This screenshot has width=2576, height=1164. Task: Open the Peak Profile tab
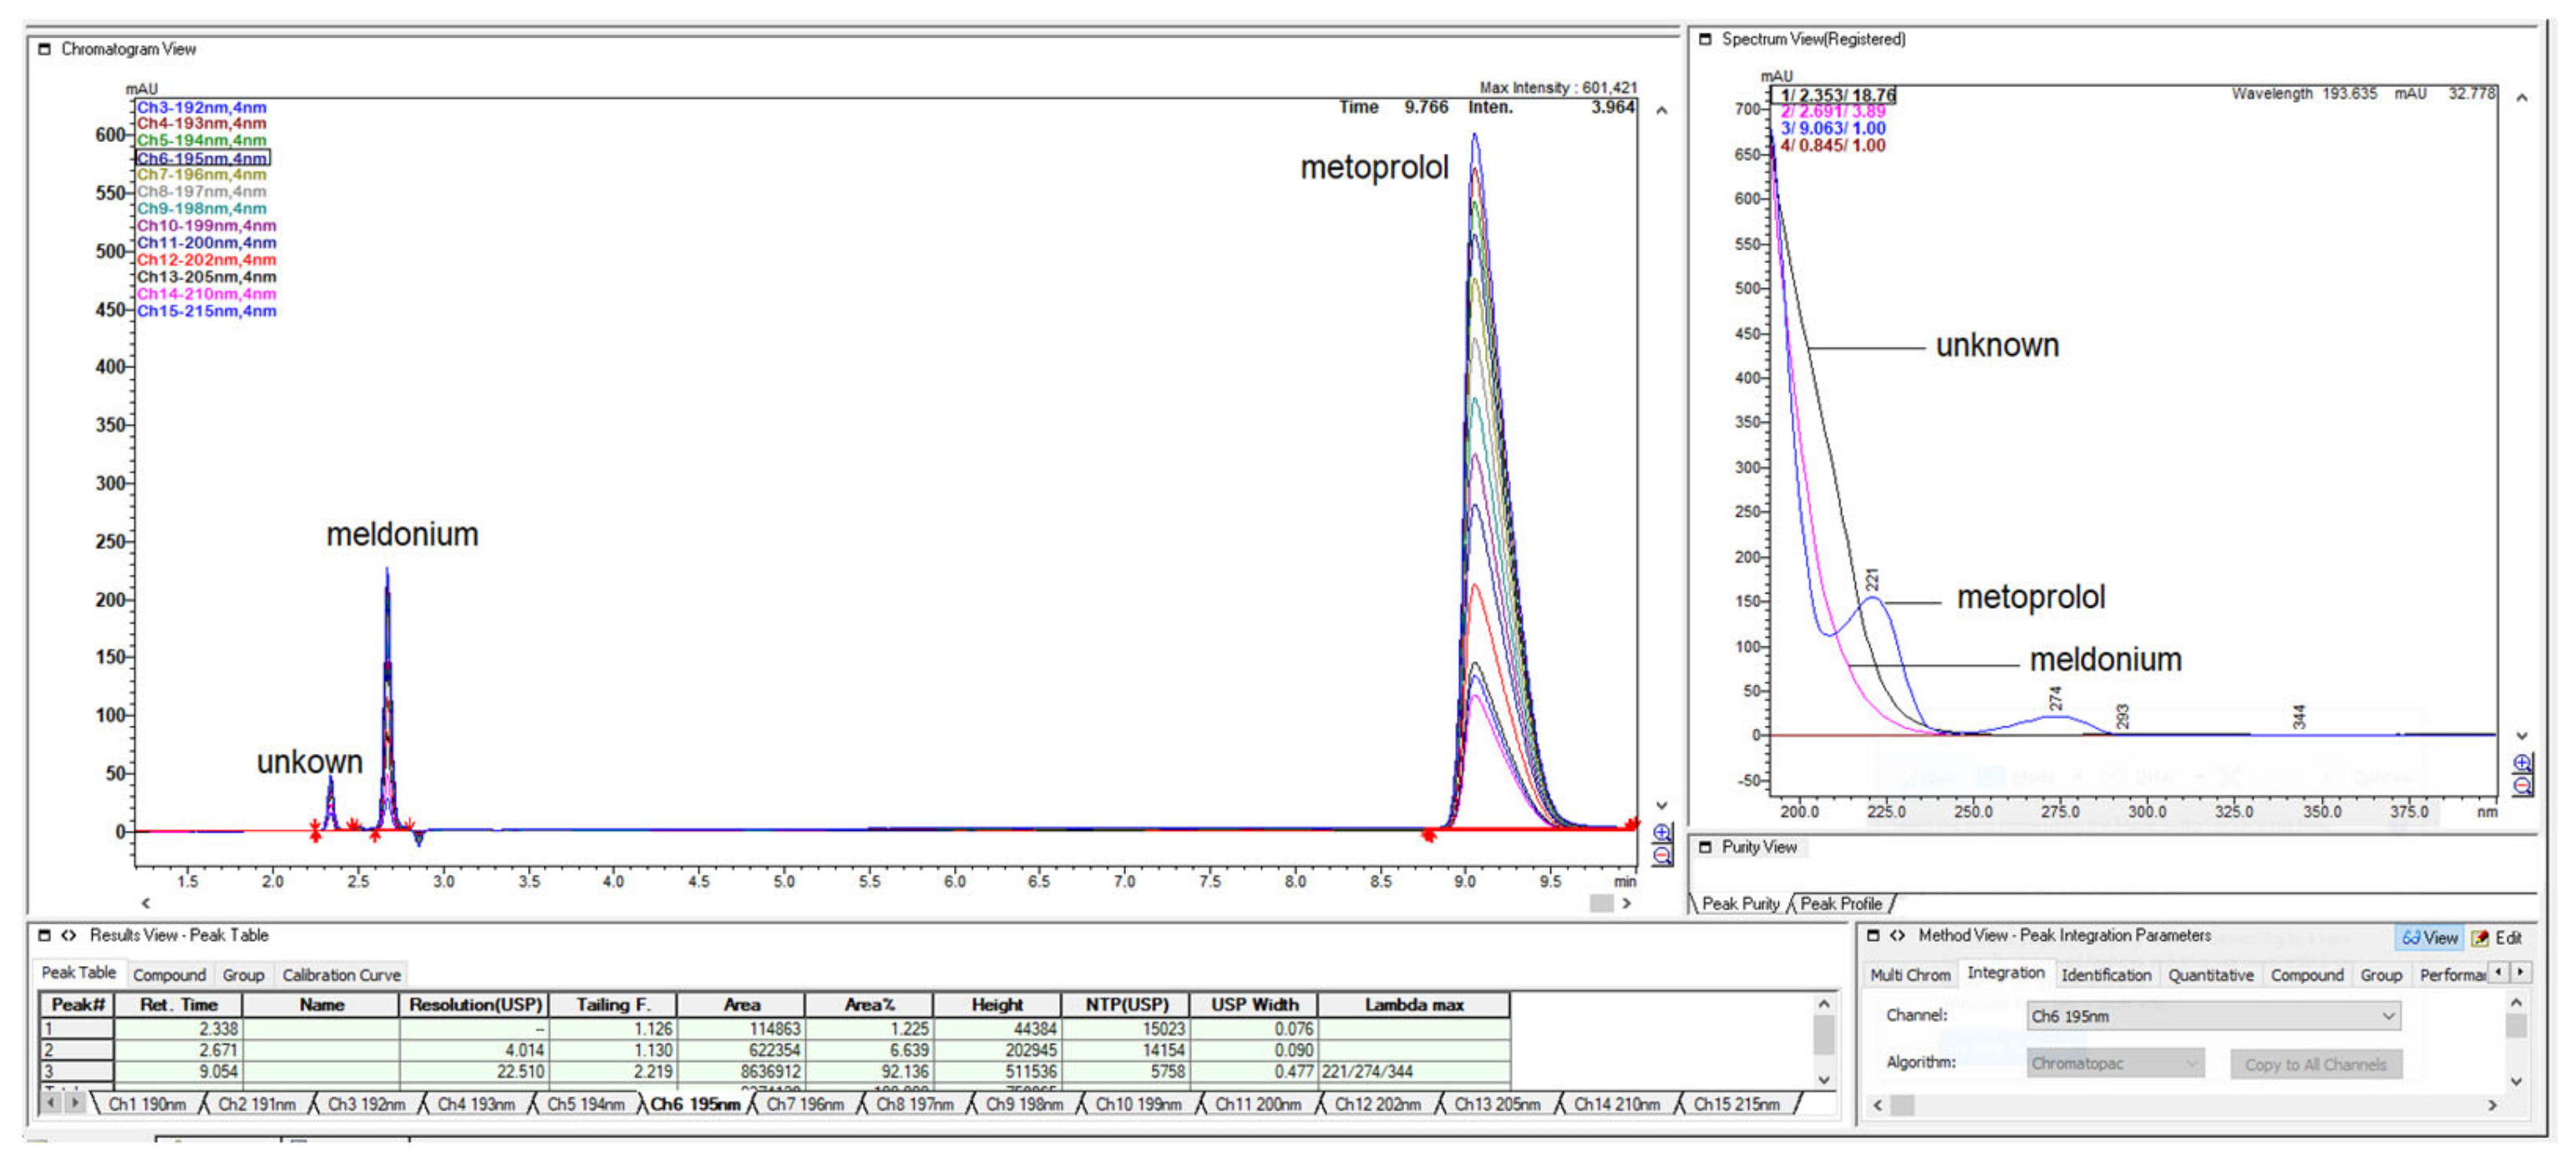pos(1841,904)
